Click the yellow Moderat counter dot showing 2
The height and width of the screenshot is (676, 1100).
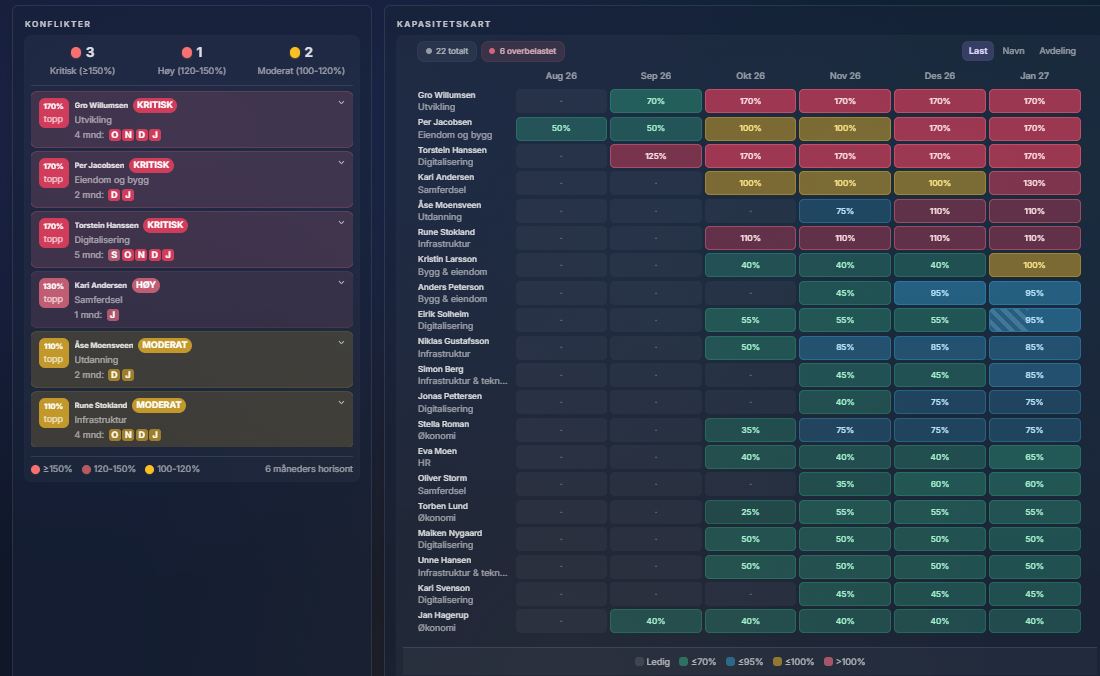[295, 53]
